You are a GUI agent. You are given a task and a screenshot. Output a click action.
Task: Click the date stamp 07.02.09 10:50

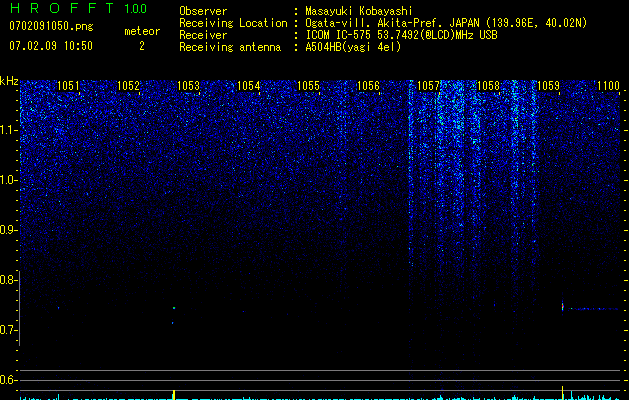click(x=51, y=46)
